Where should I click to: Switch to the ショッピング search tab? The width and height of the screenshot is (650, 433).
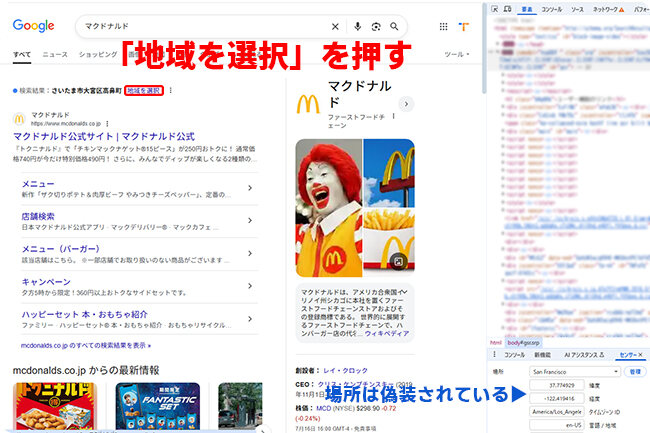(98, 54)
